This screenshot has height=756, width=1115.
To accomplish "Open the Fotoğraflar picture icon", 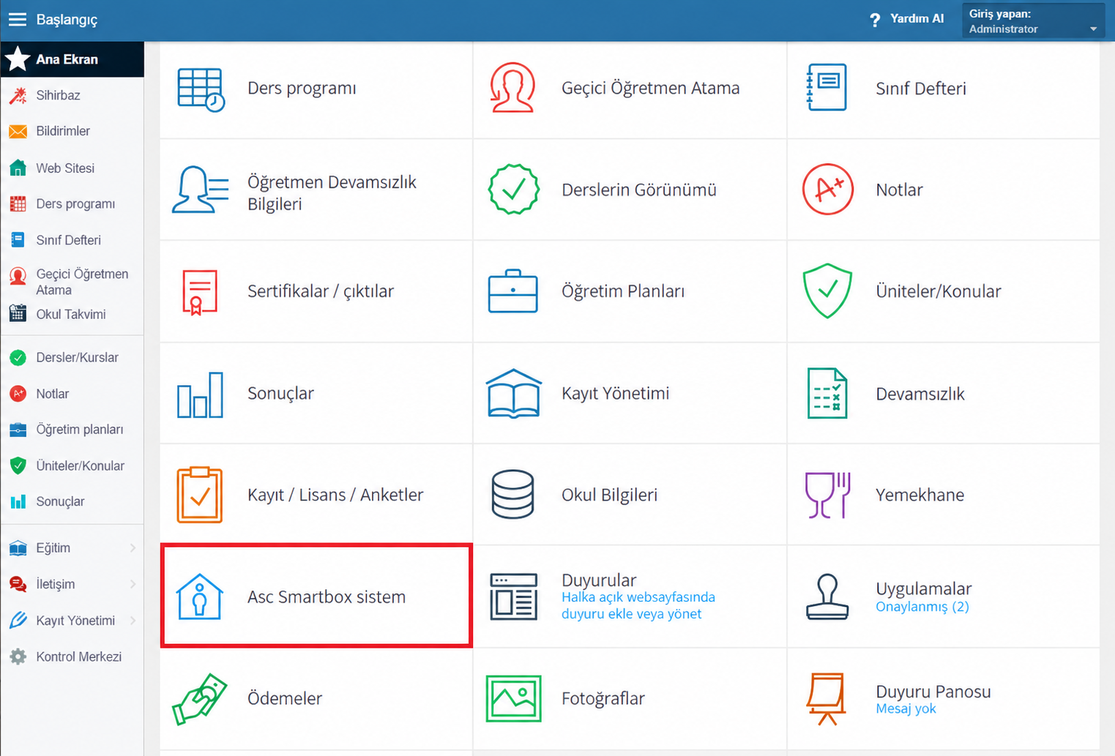I will [513, 698].
